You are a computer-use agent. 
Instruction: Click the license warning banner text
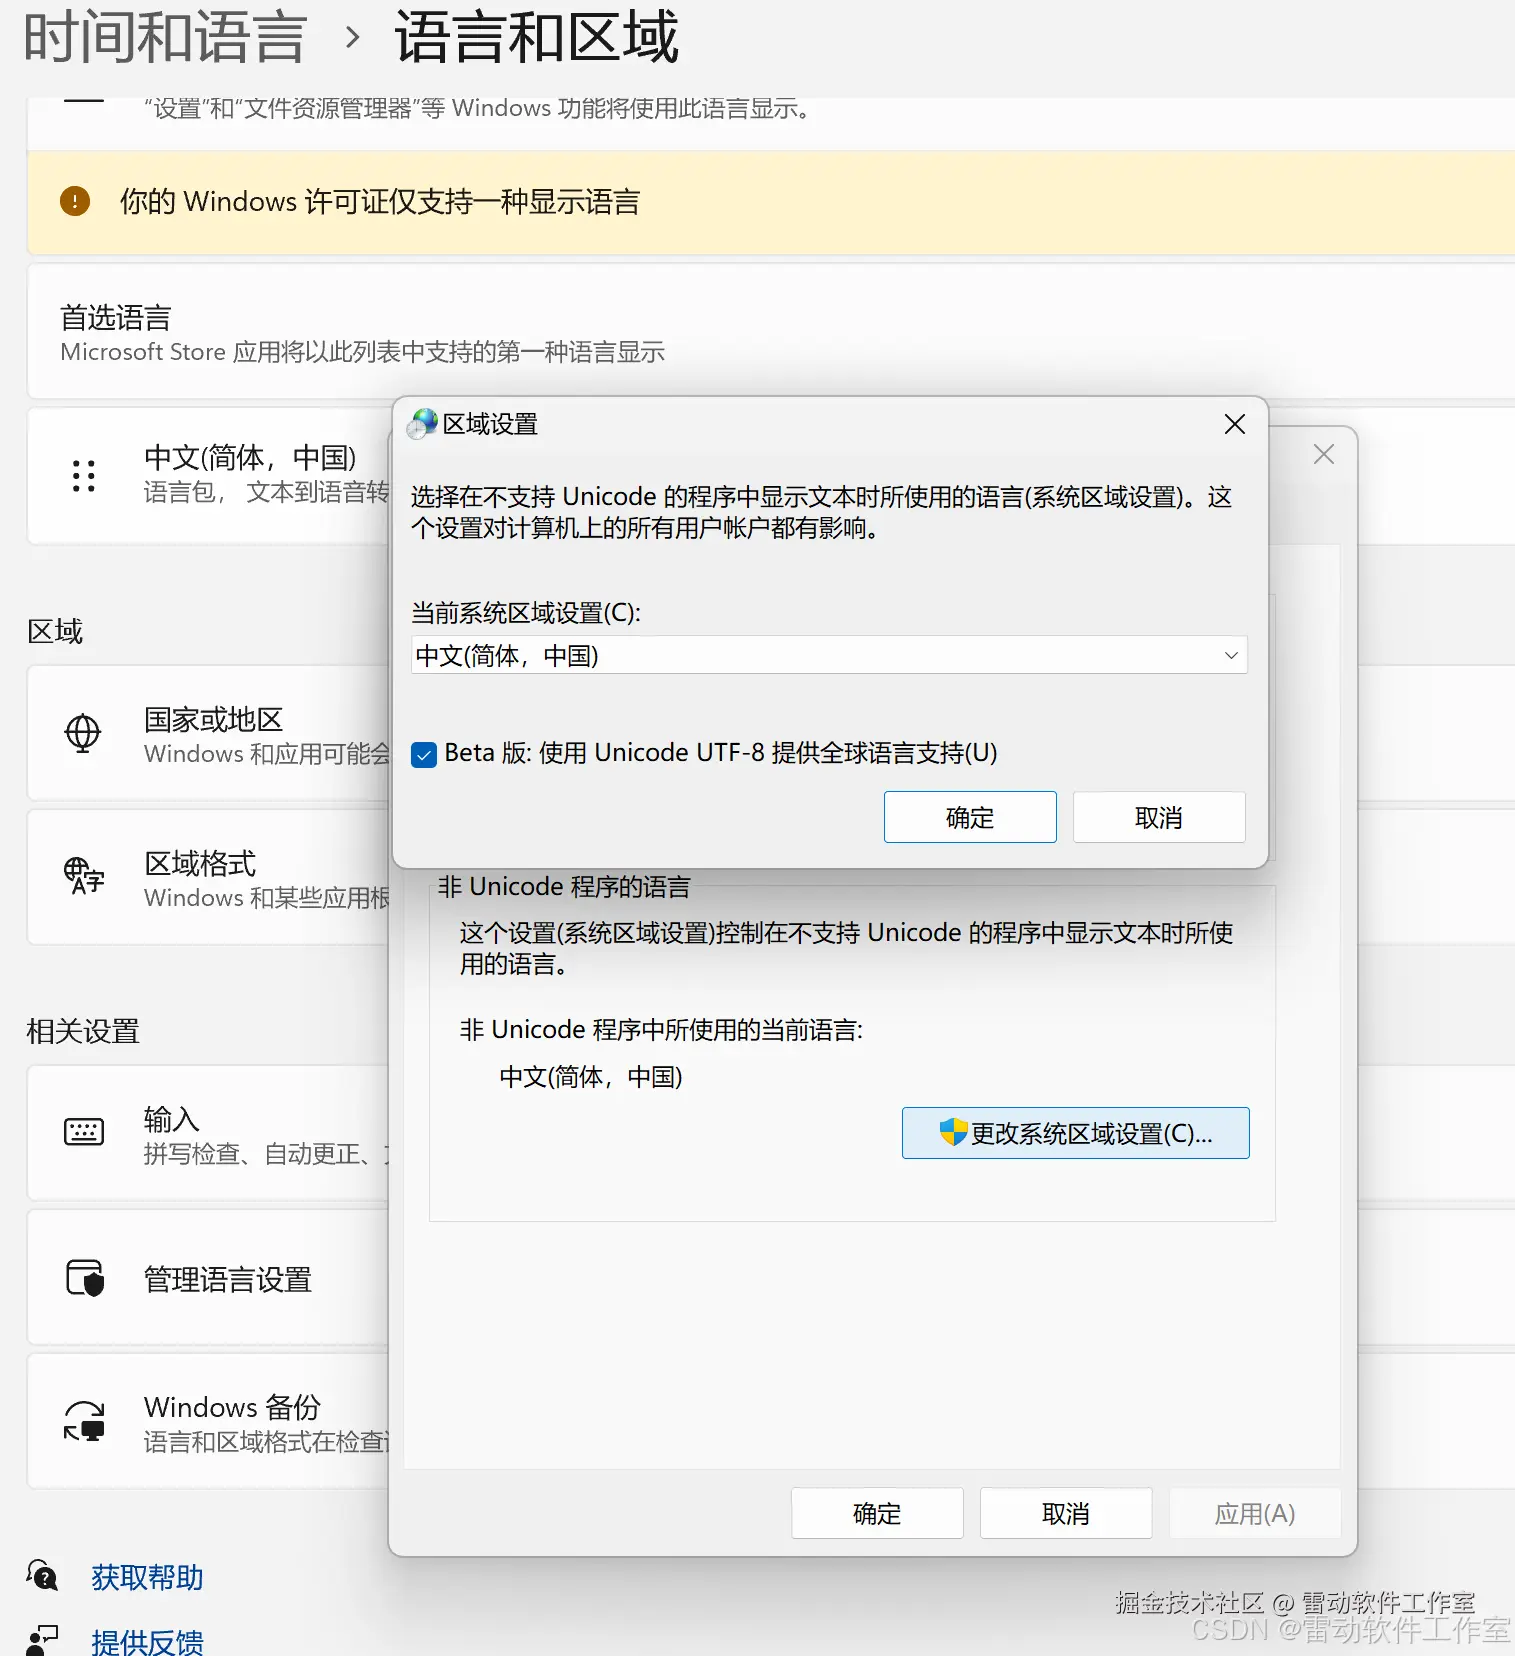click(380, 202)
